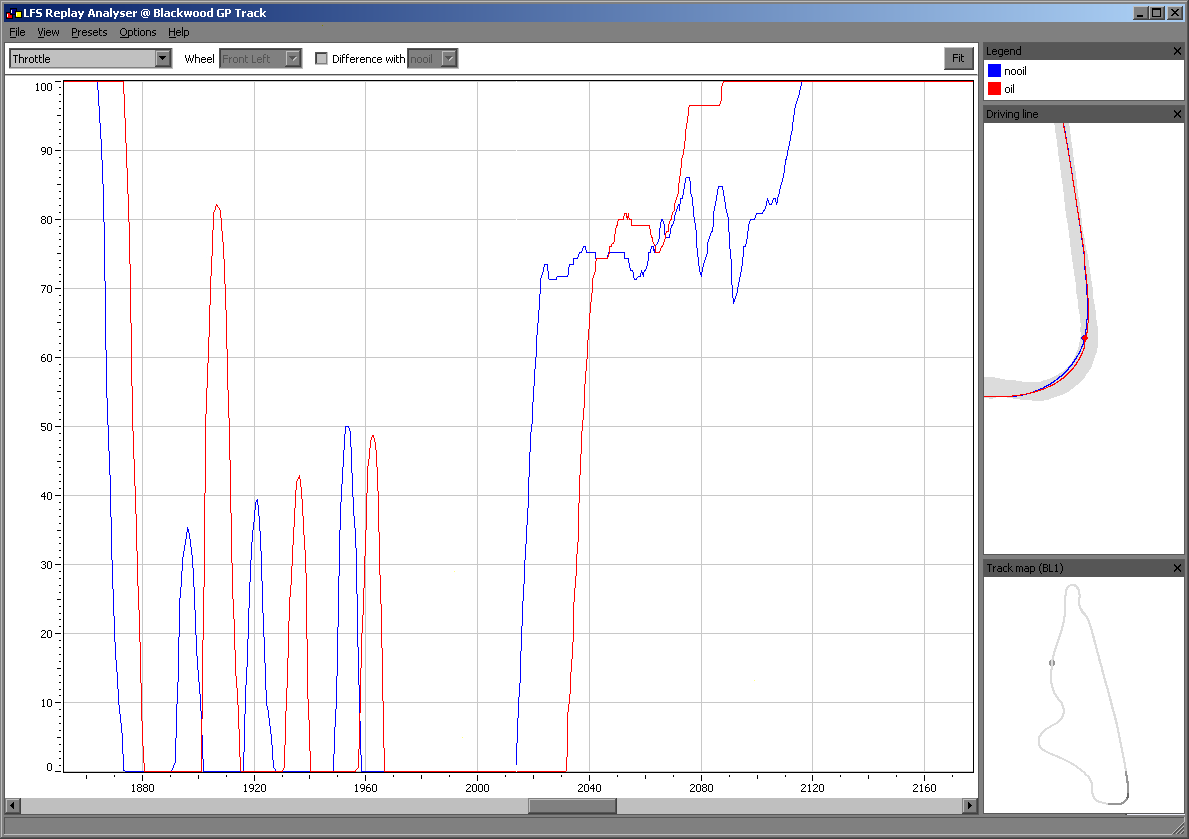Click the 100 y-axis label
Viewport: 1189px width, 839px height.
pos(43,86)
